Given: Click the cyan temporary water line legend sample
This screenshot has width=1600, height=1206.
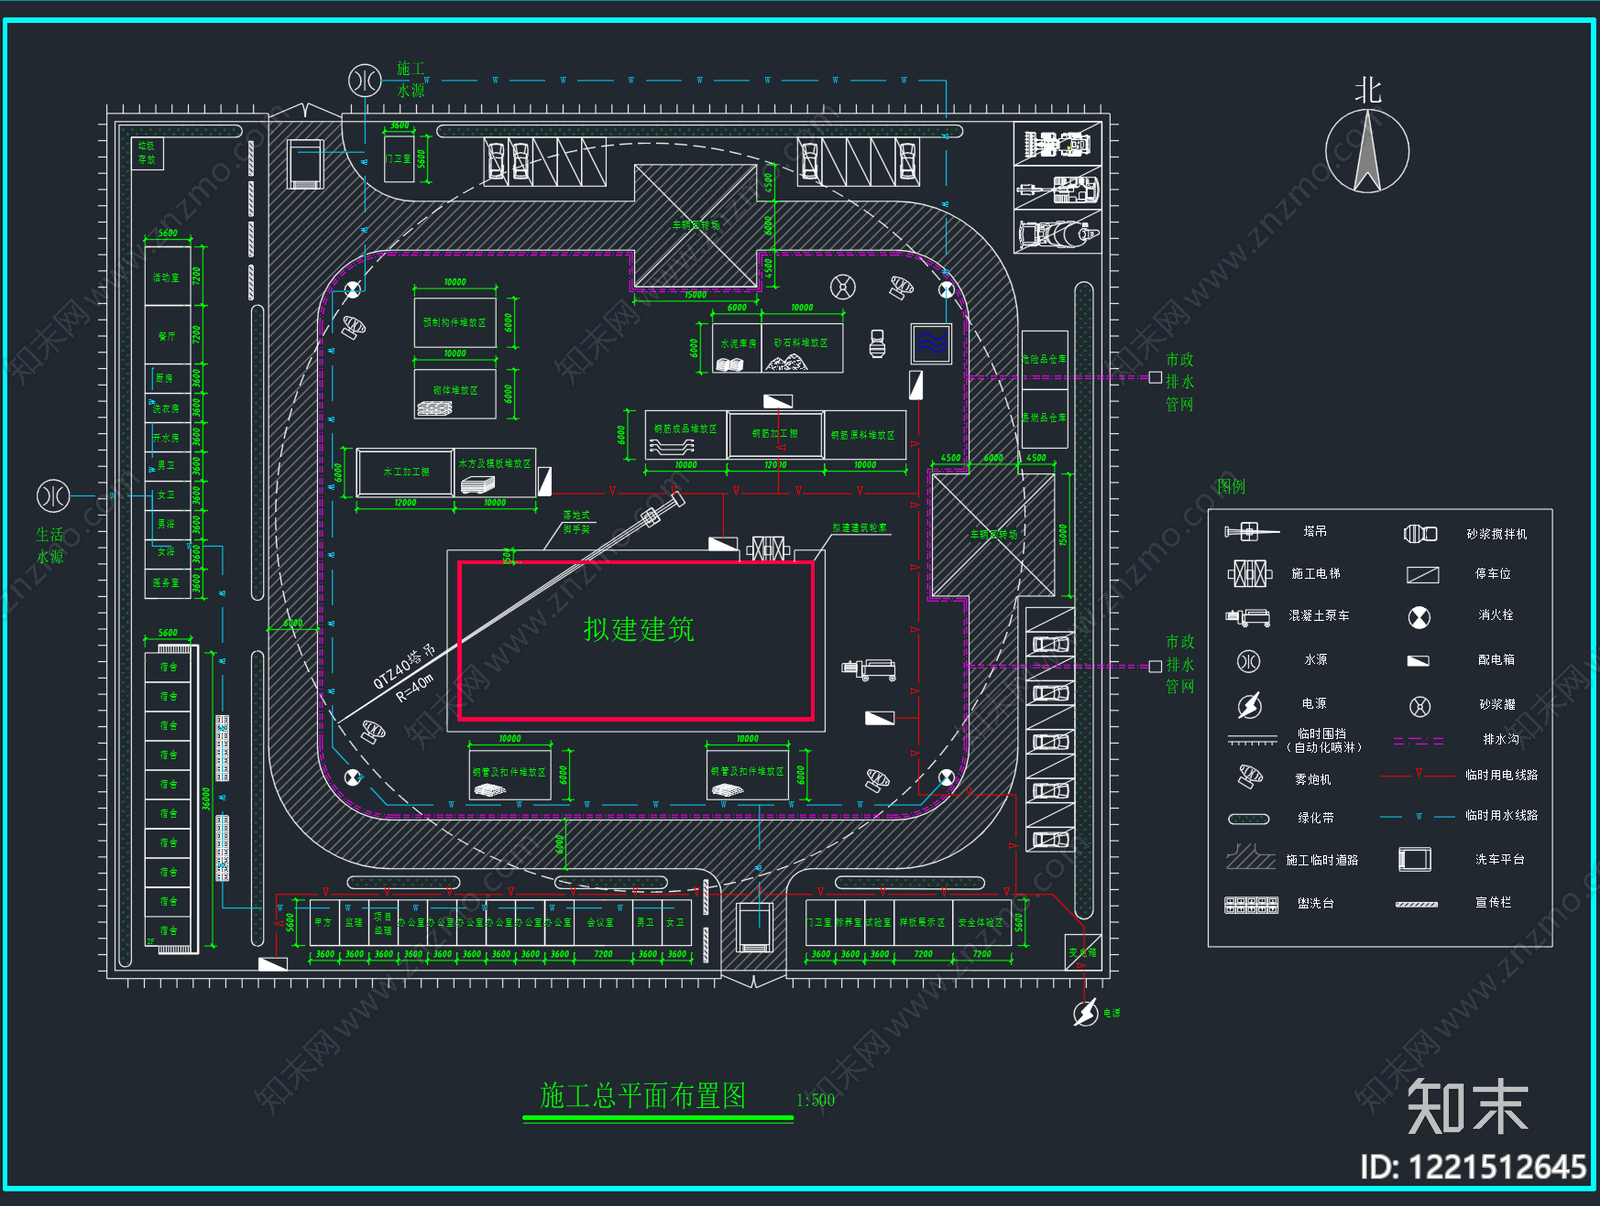Looking at the screenshot, I should point(1417,816).
